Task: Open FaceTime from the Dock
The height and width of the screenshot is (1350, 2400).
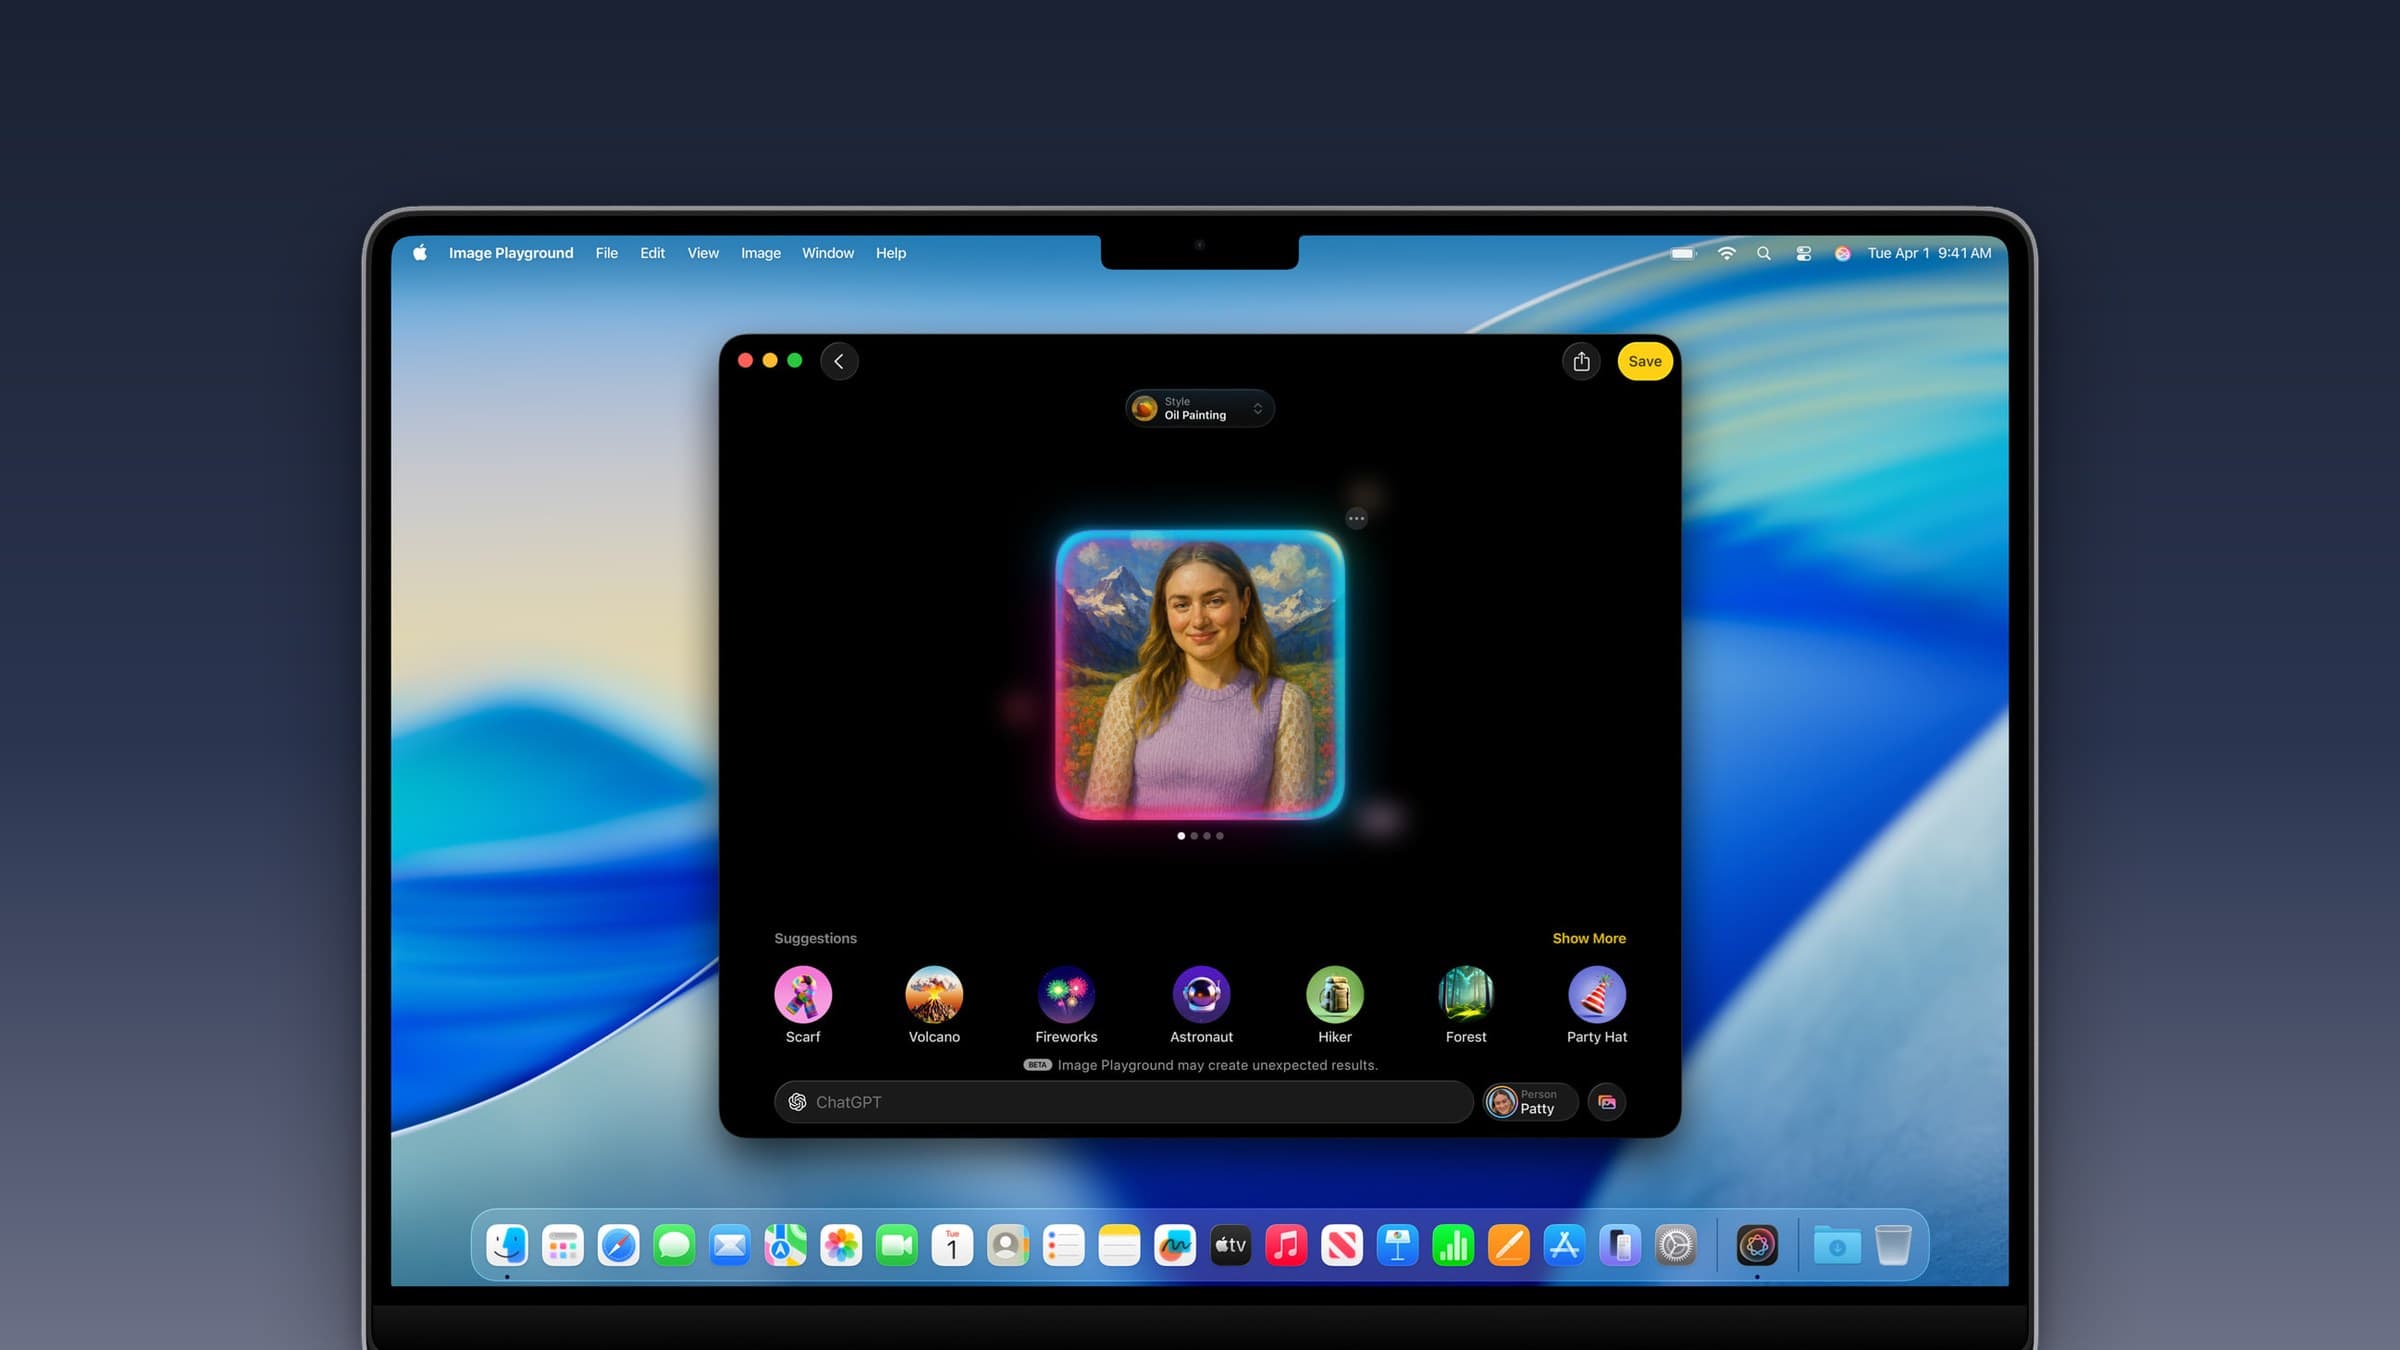Action: [x=897, y=1245]
